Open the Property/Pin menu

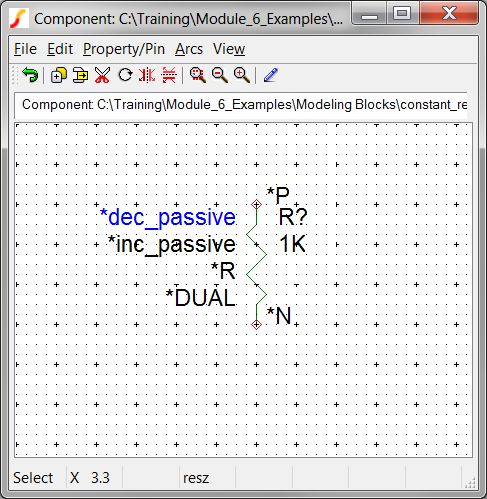pos(124,49)
